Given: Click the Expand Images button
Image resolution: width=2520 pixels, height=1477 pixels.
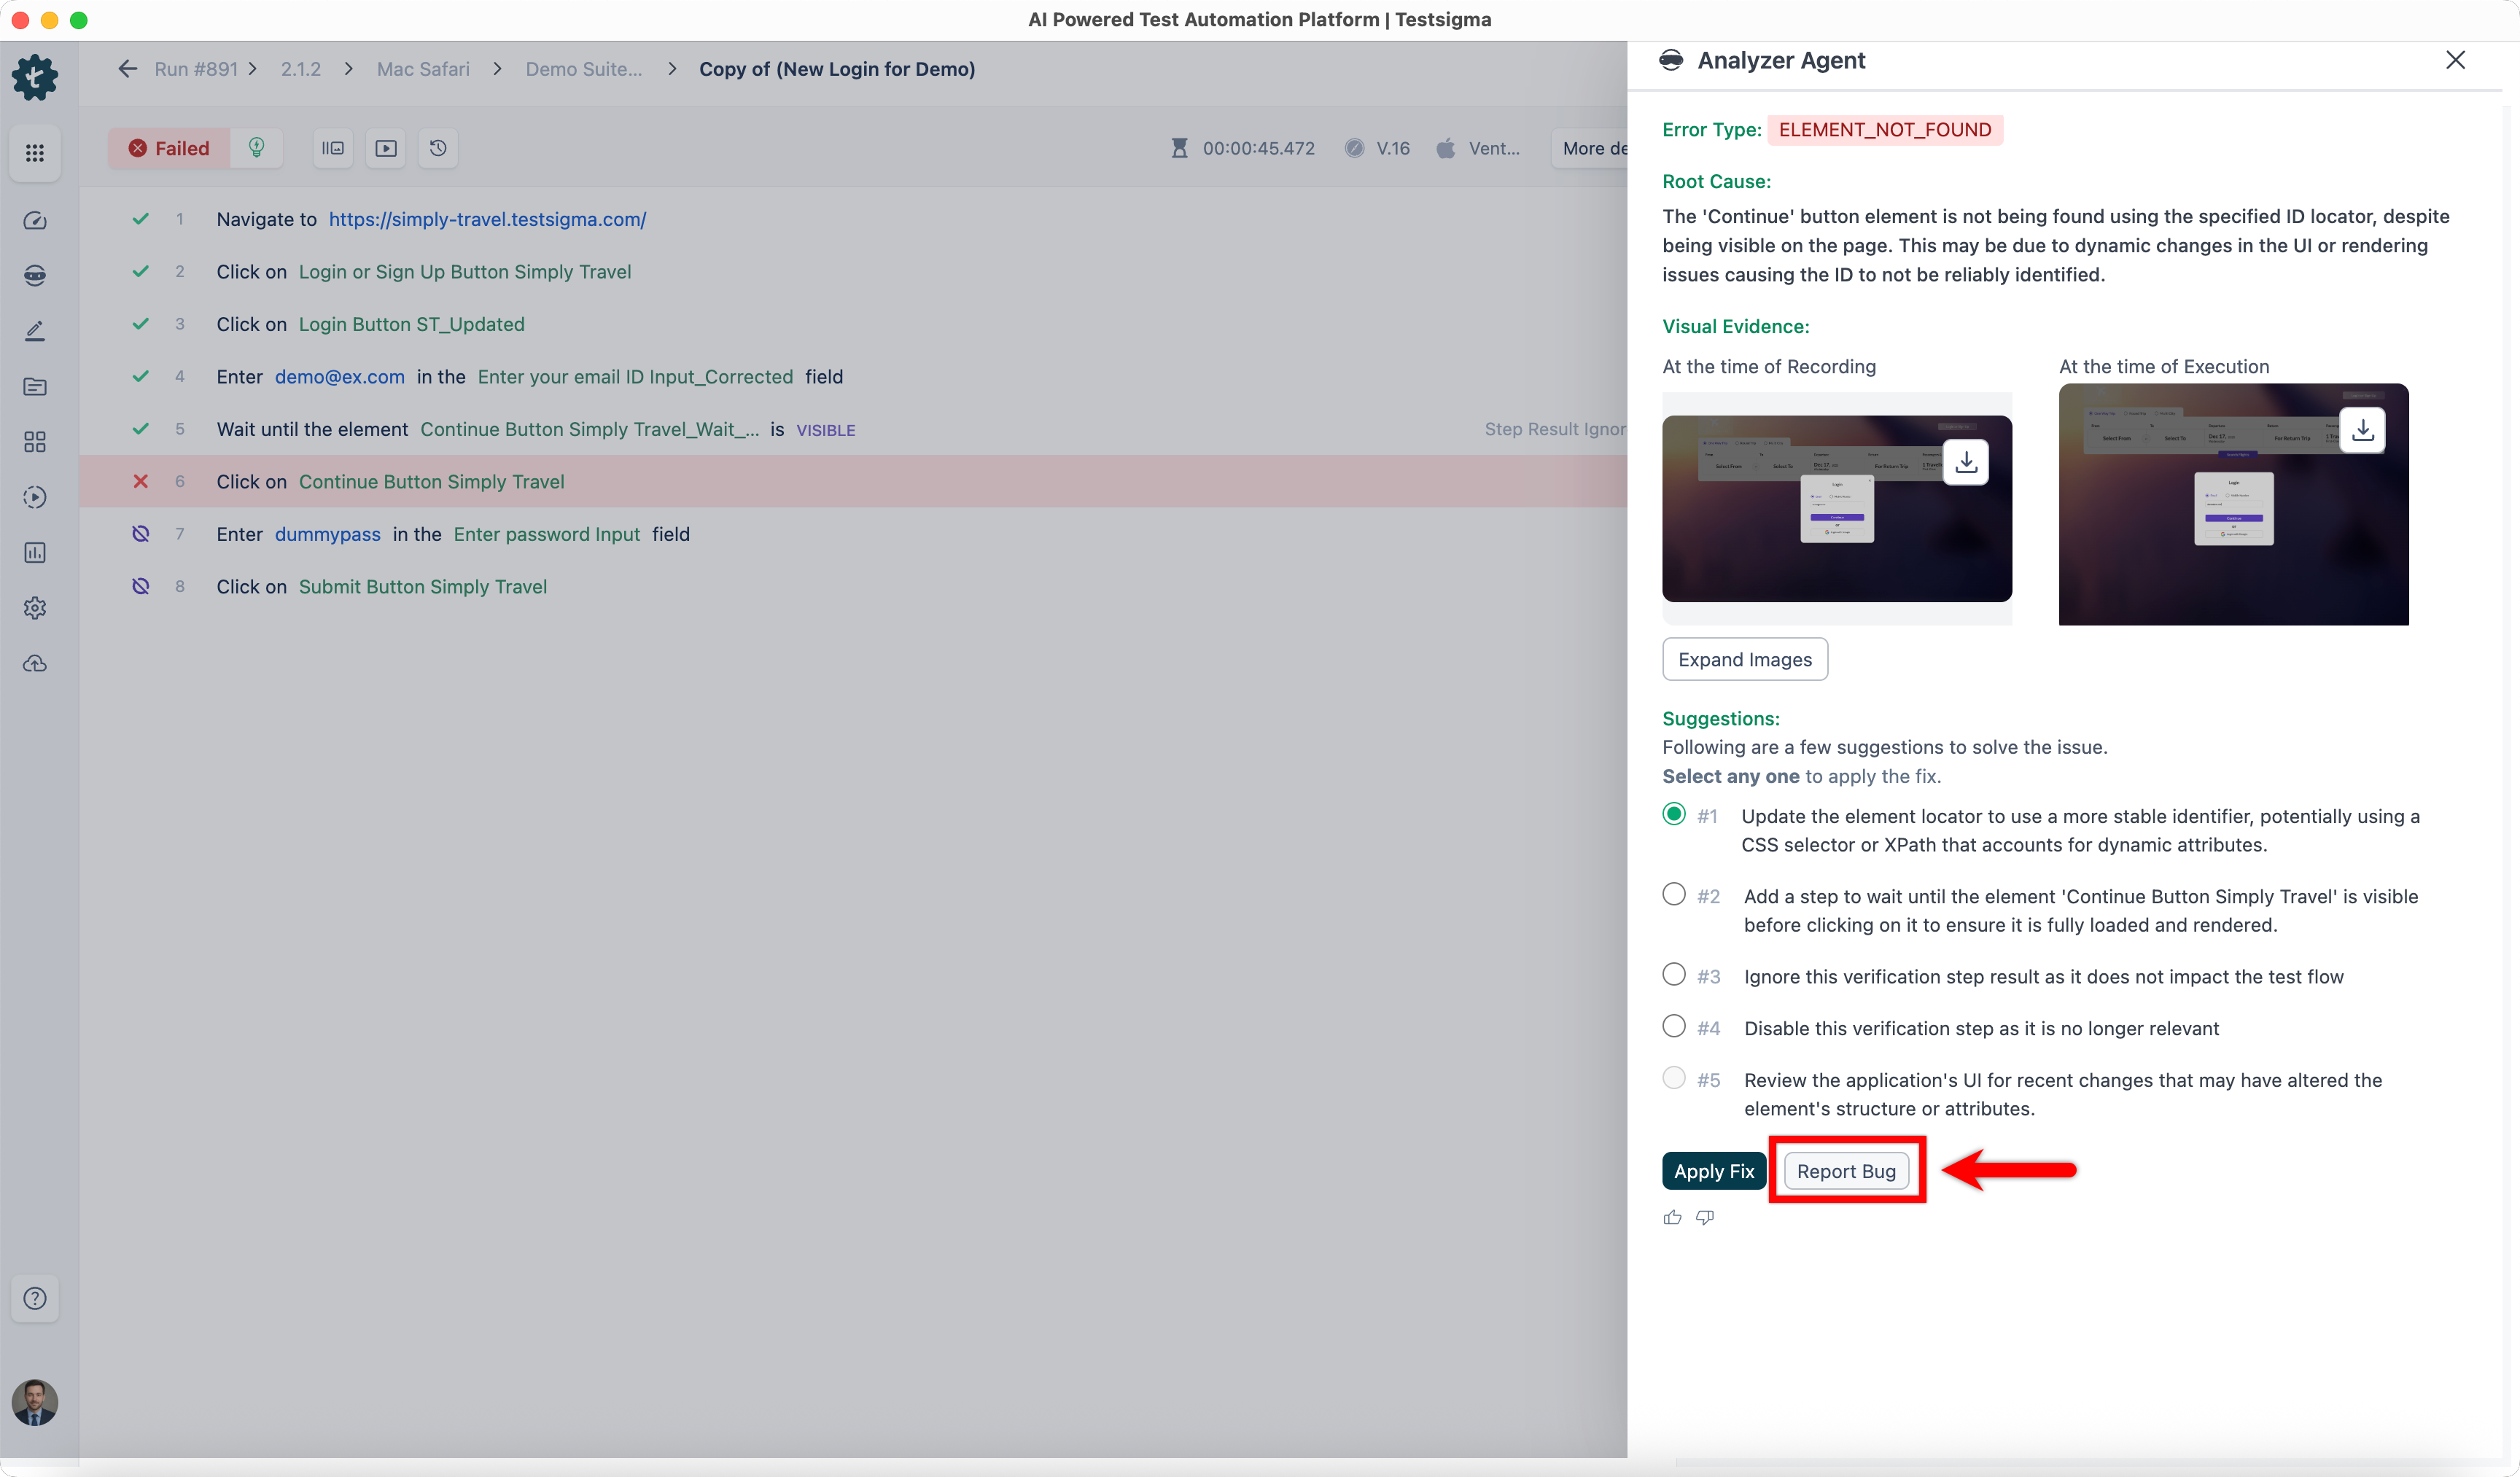Looking at the screenshot, I should (1744, 659).
